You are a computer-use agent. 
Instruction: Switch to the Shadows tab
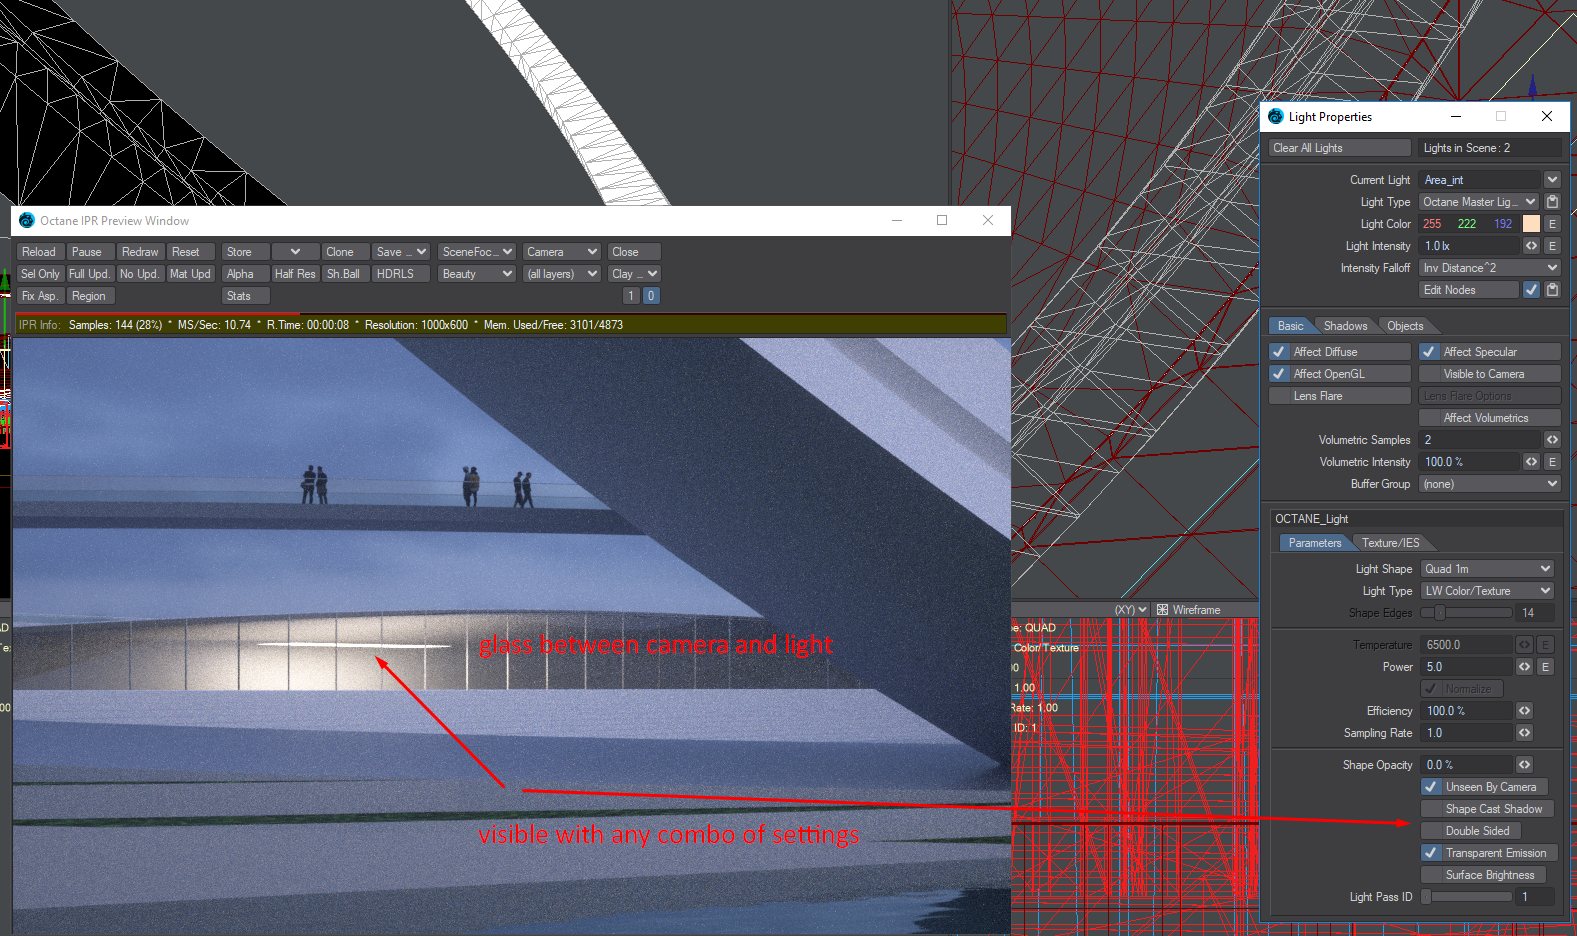[1345, 326]
